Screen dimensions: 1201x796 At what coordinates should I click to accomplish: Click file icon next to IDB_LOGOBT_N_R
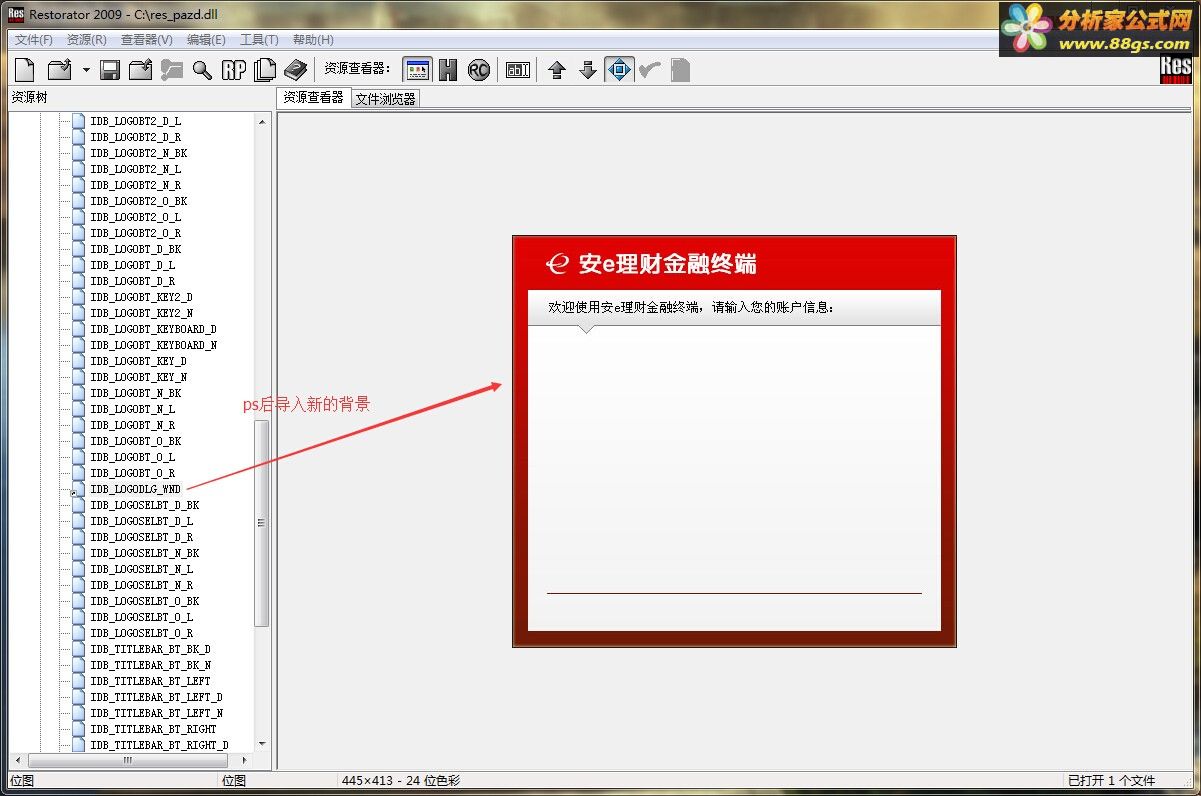point(78,425)
